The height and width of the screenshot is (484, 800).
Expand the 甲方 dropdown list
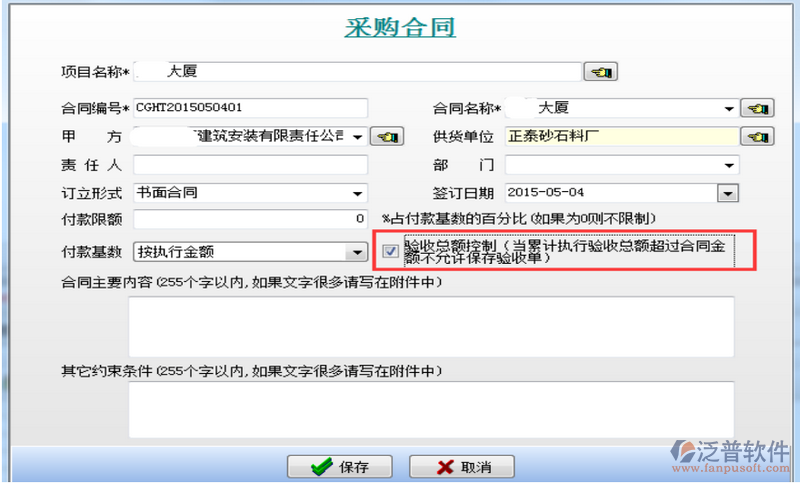click(358, 137)
